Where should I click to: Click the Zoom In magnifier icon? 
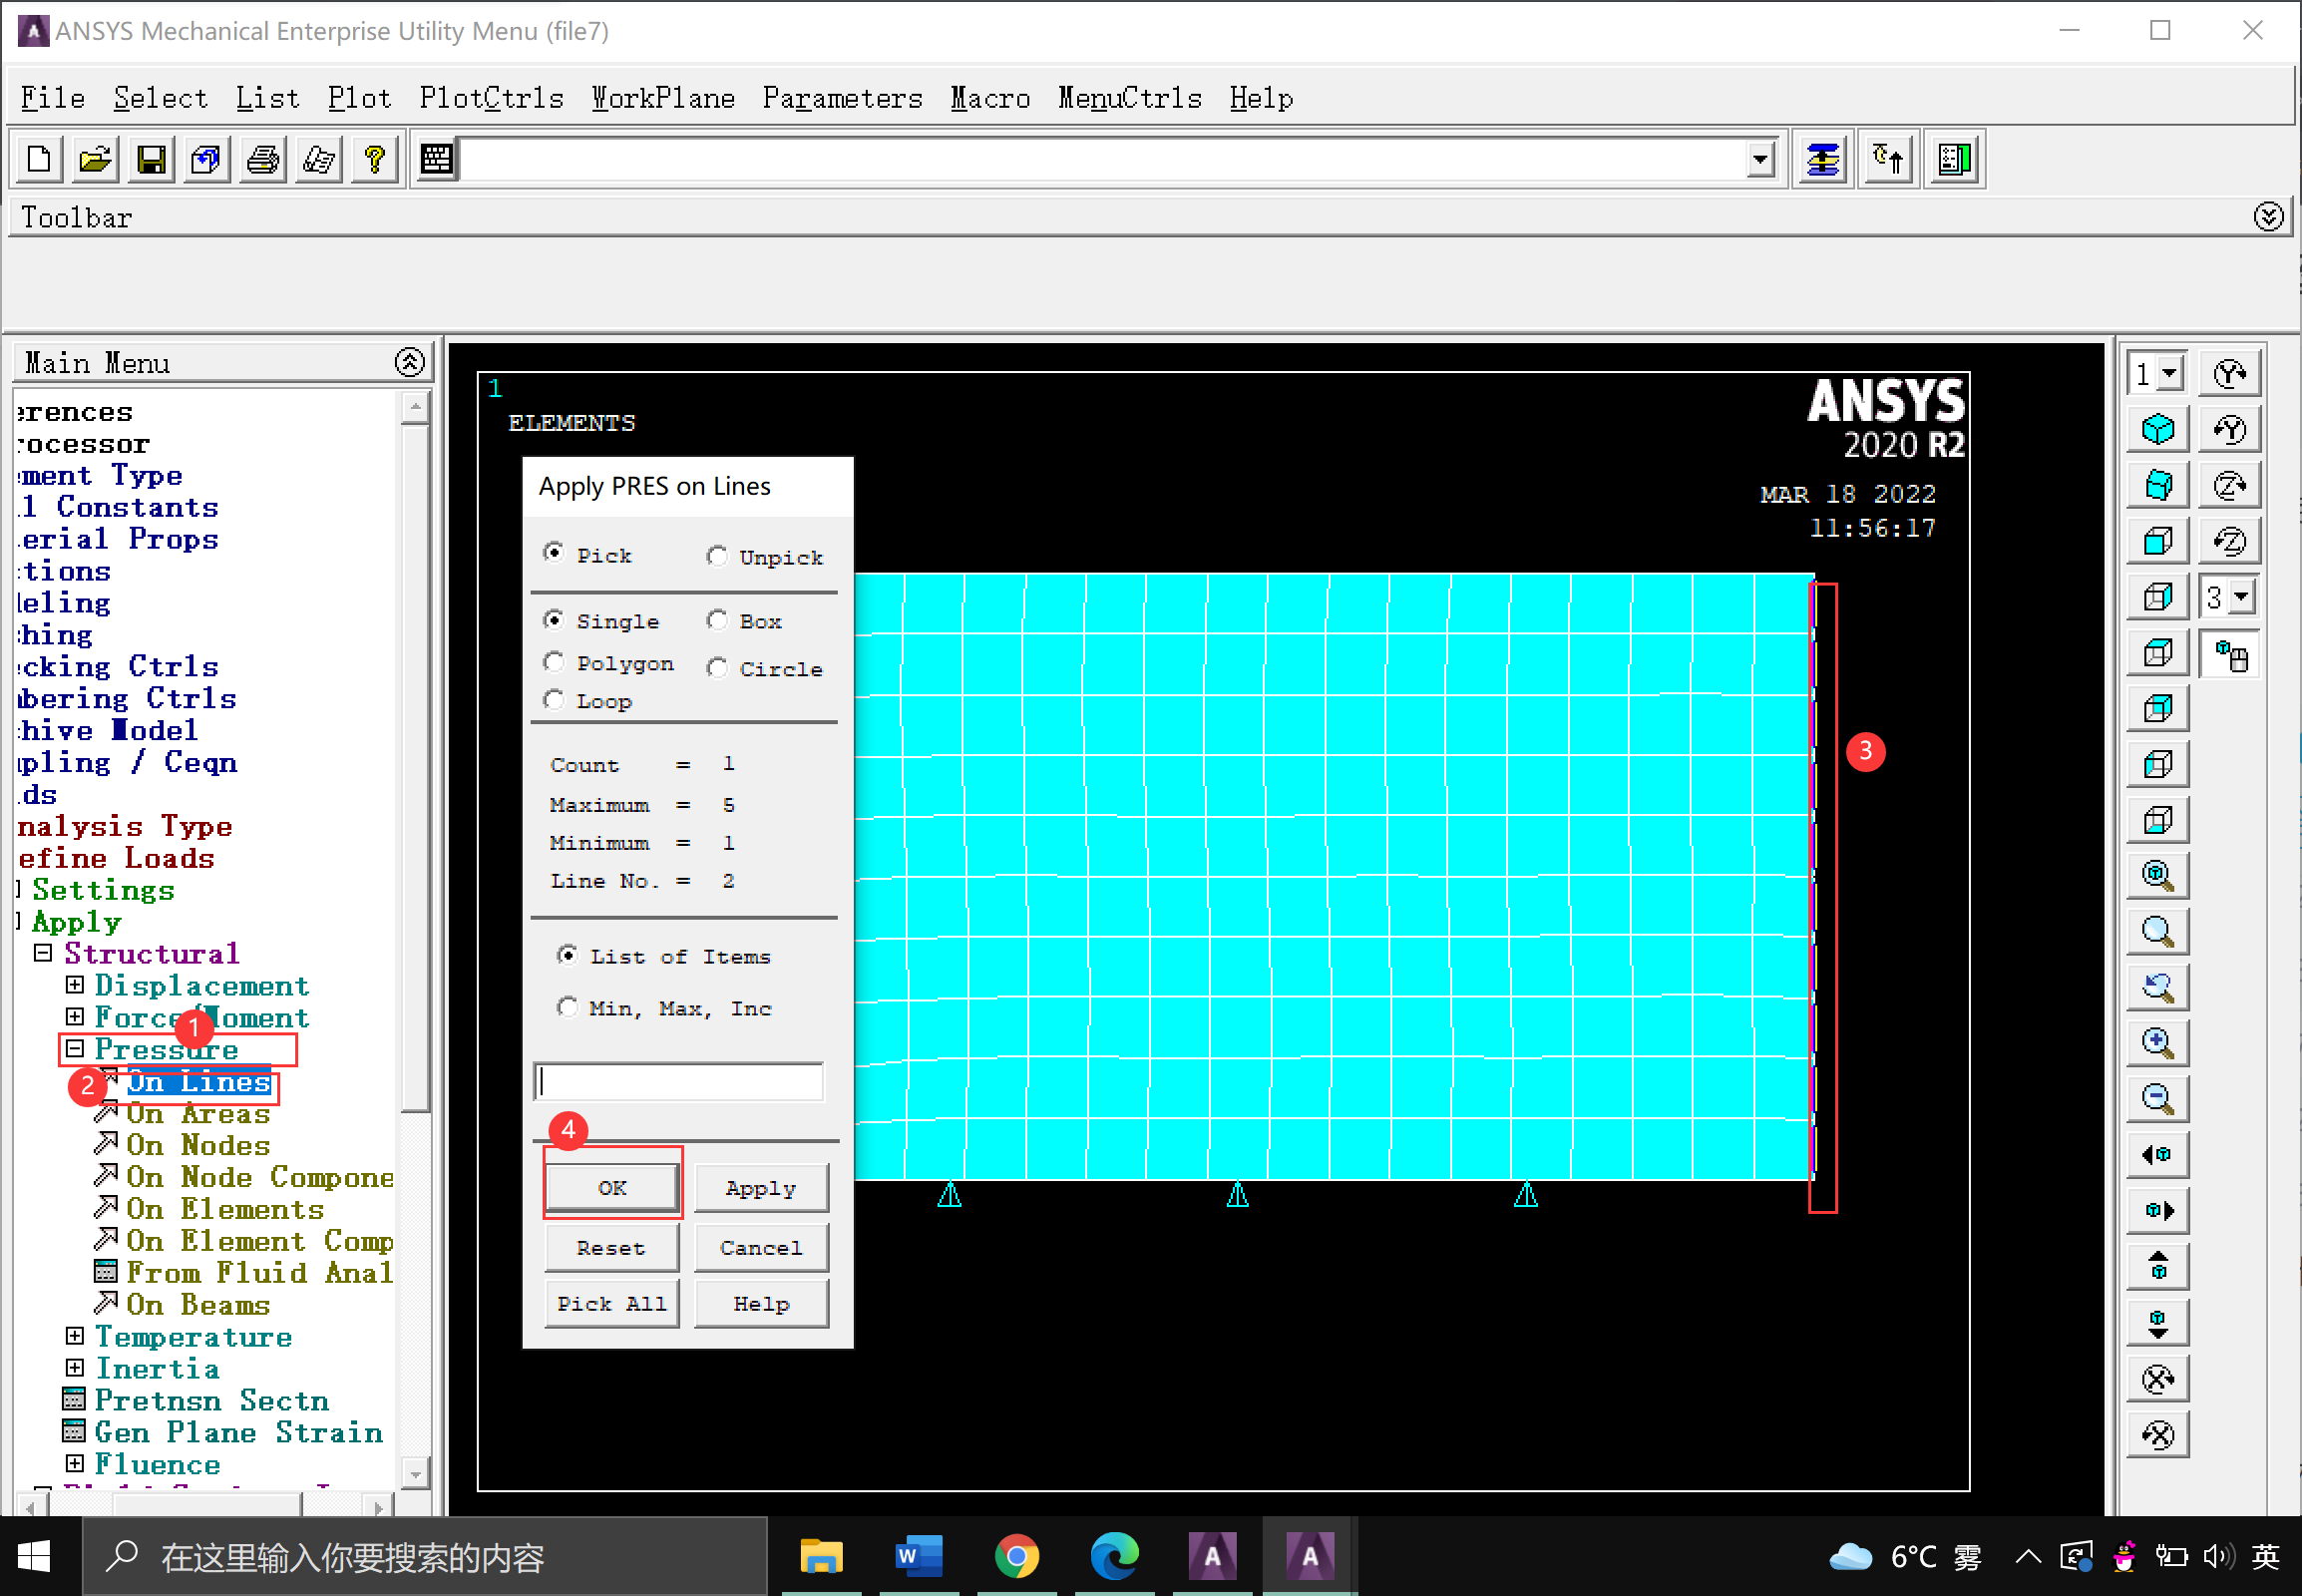click(x=2158, y=1044)
